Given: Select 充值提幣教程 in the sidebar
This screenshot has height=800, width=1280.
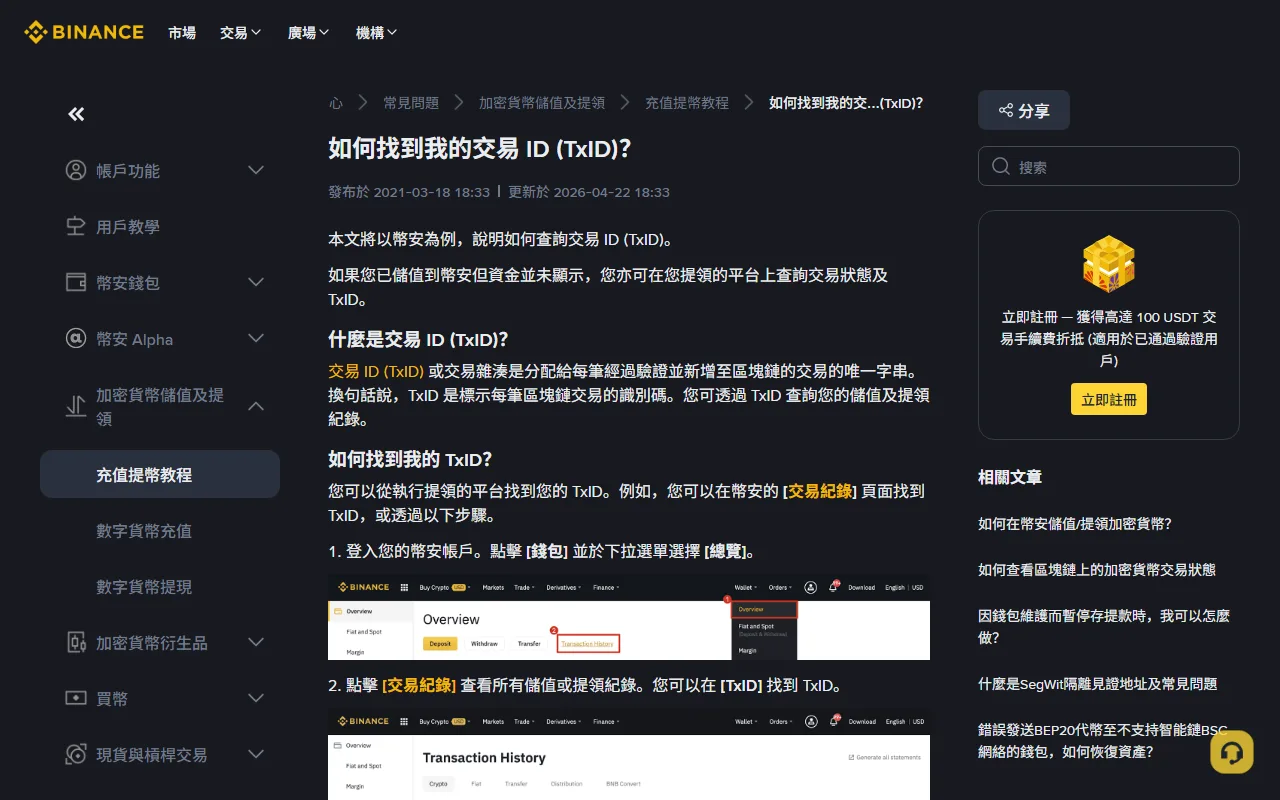Looking at the screenshot, I should pos(160,474).
